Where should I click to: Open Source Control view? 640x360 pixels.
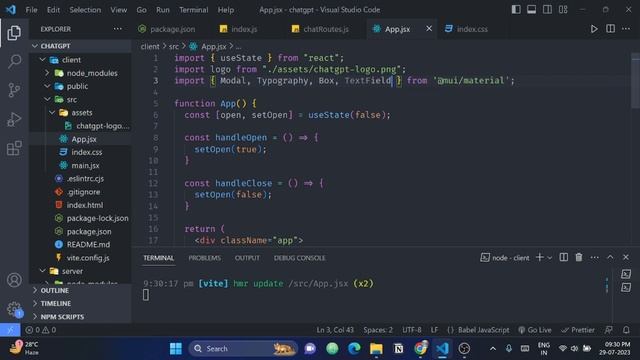pos(14,90)
